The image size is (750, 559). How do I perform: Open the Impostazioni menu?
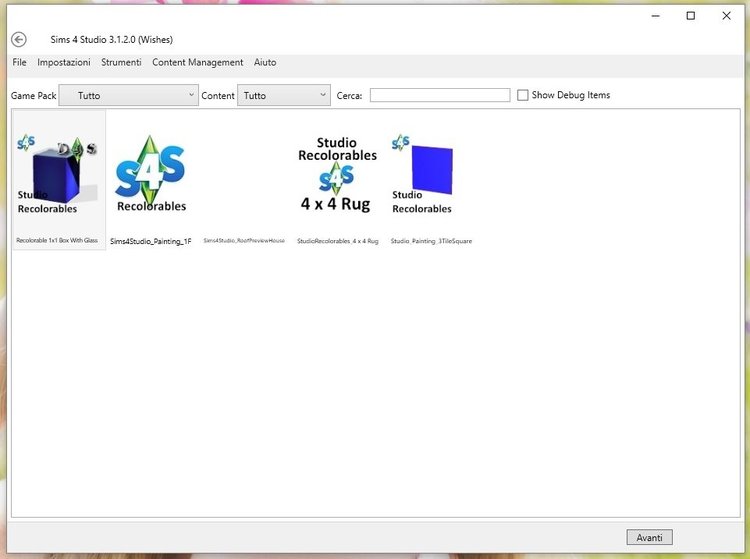tap(64, 62)
